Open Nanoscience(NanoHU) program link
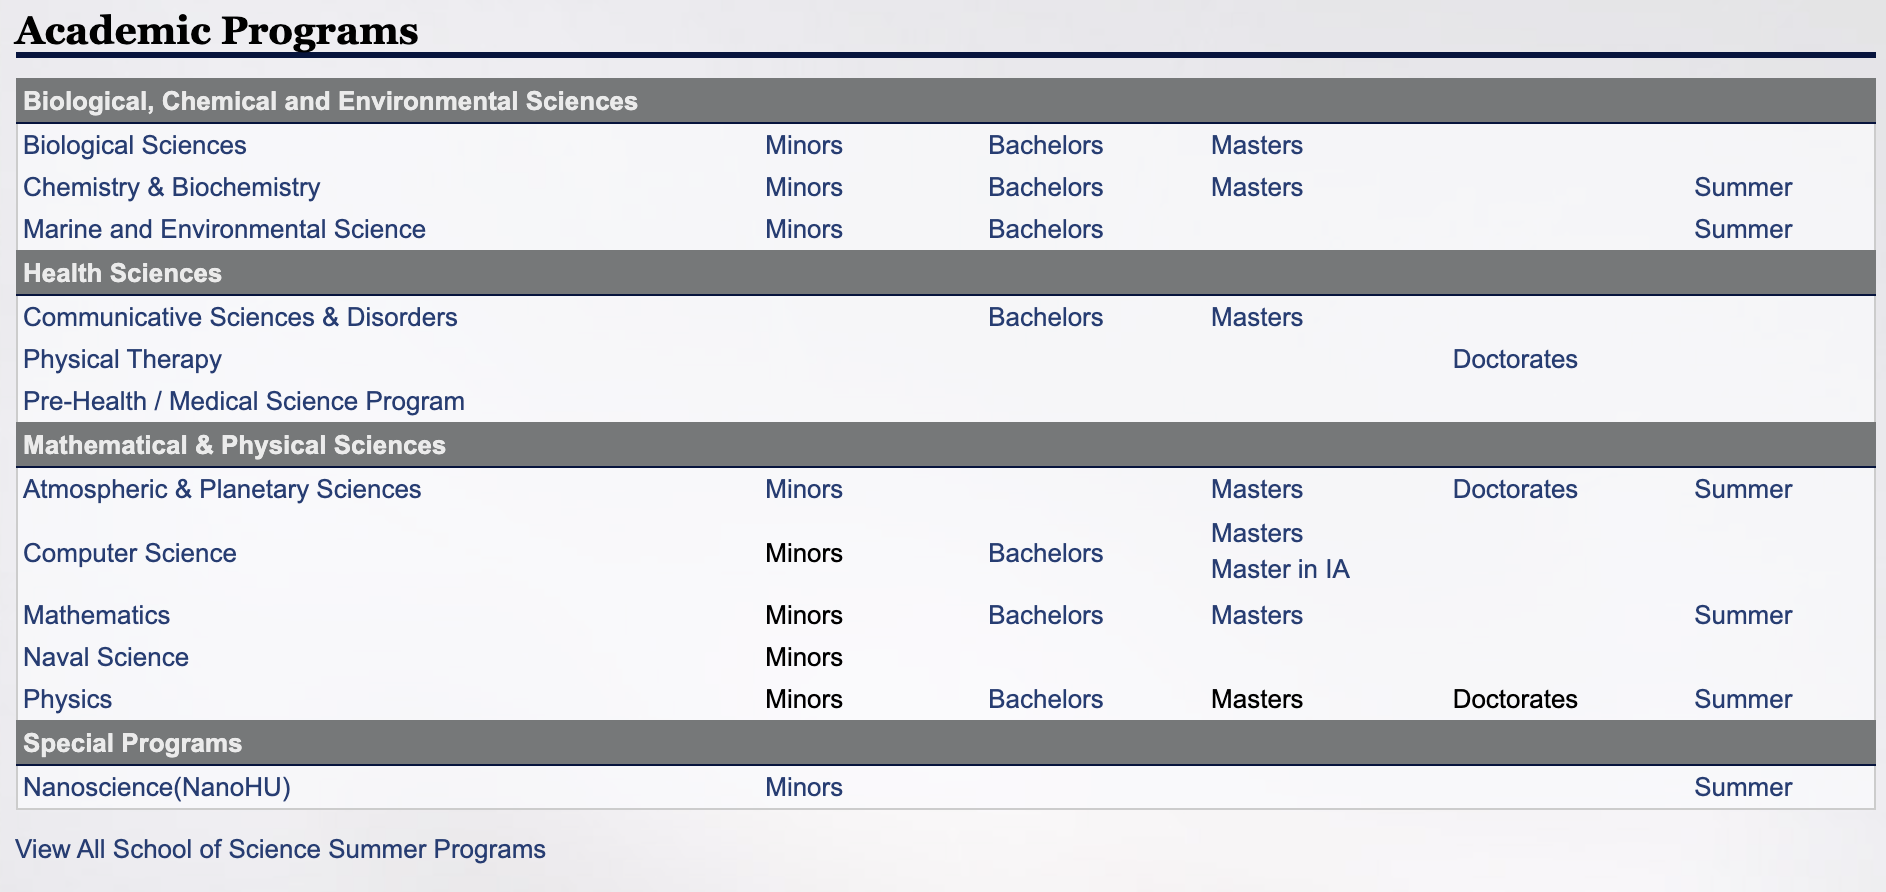 (157, 787)
